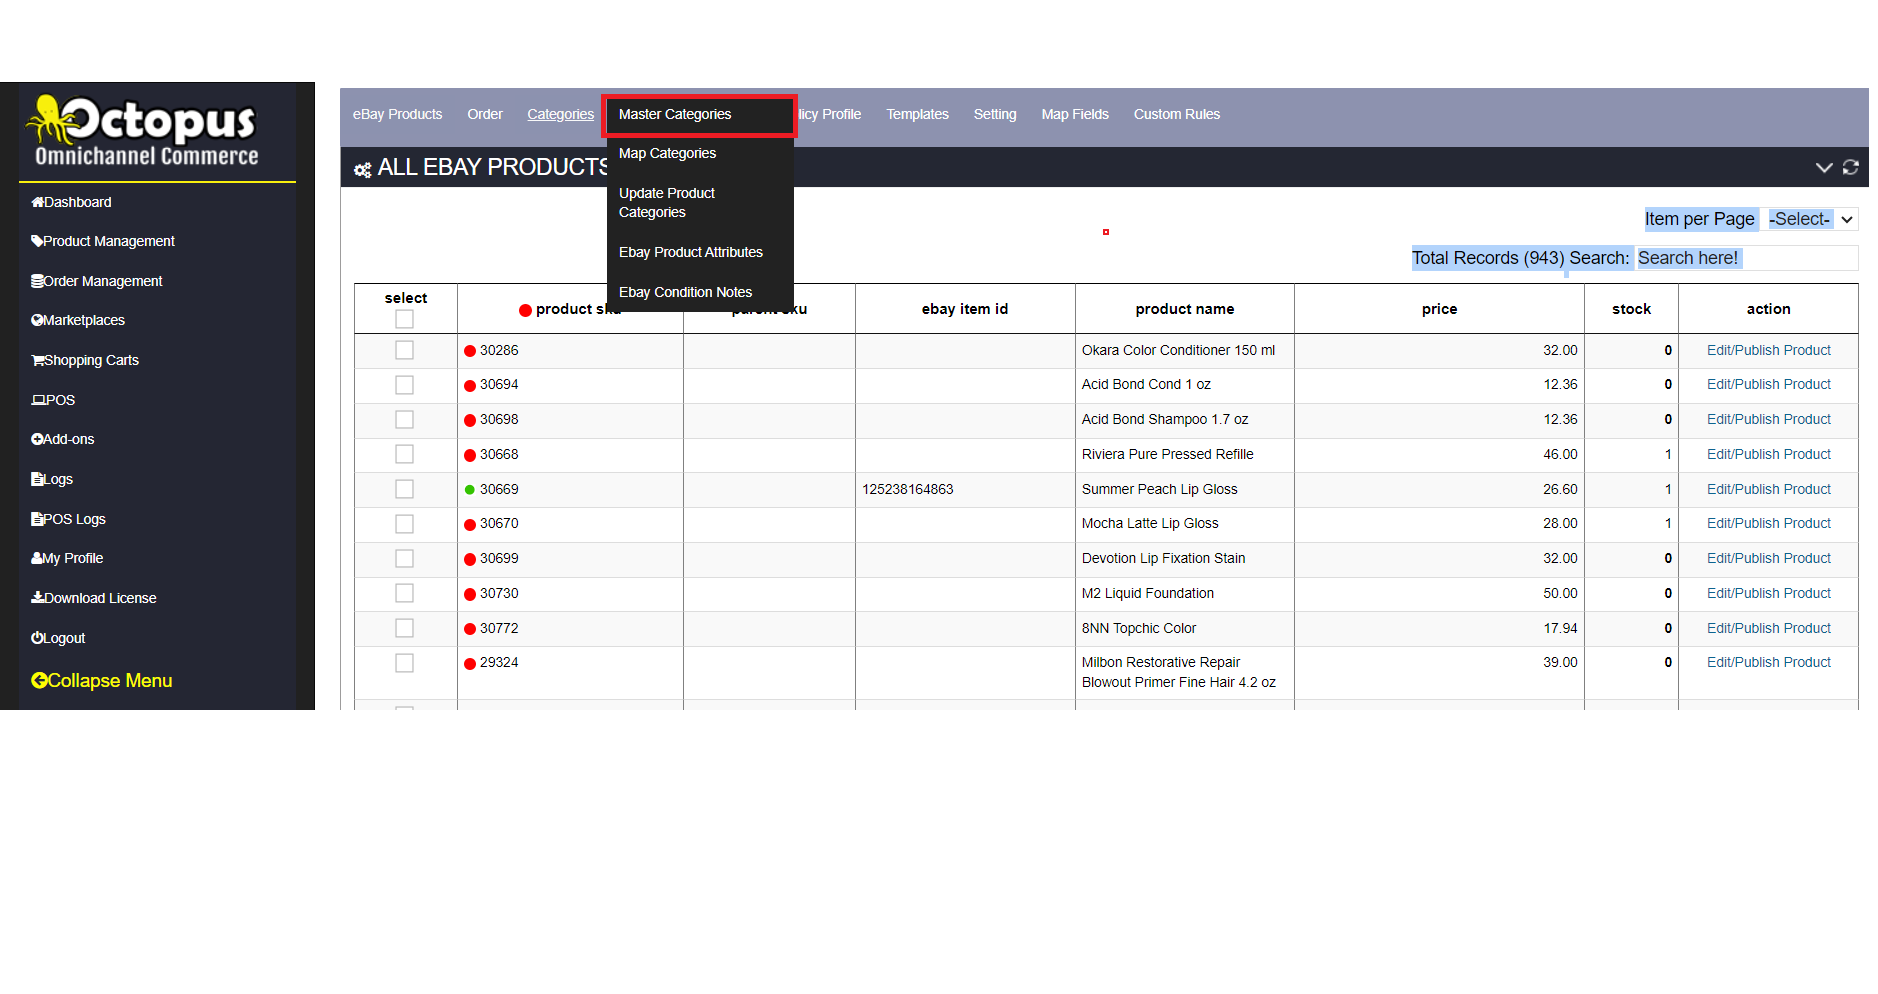The image size is (1878, 994).
Task: Open Ebay Product Attributes
Action: tap(691, 252)
